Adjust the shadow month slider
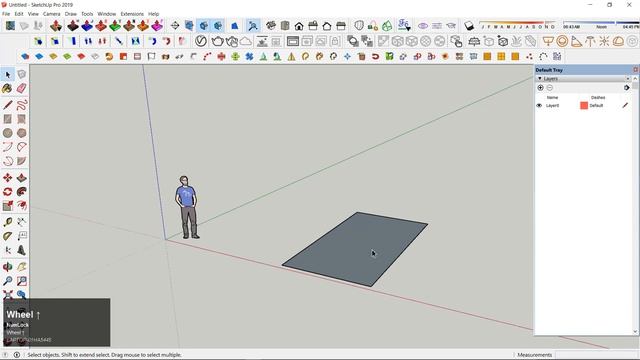Image resolution: width=640 pixels, height=360 pixels. (518, 23)
